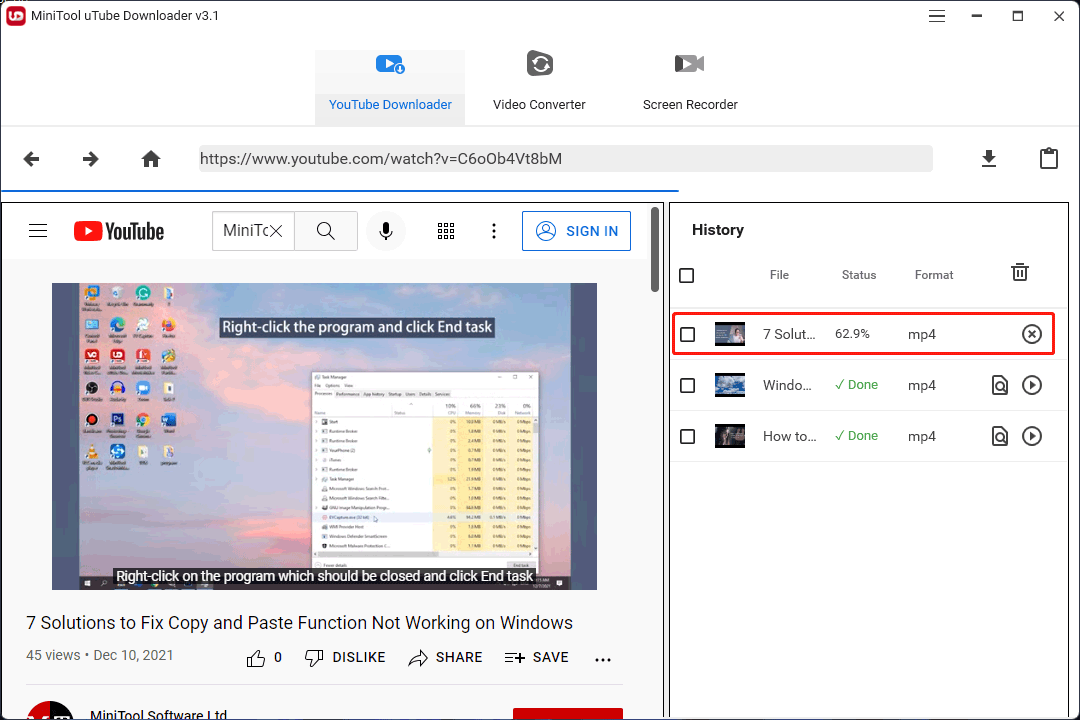Check the select-all checkbox in History header
Viewport: 1080px width, 720px height.
click(687, 276)
